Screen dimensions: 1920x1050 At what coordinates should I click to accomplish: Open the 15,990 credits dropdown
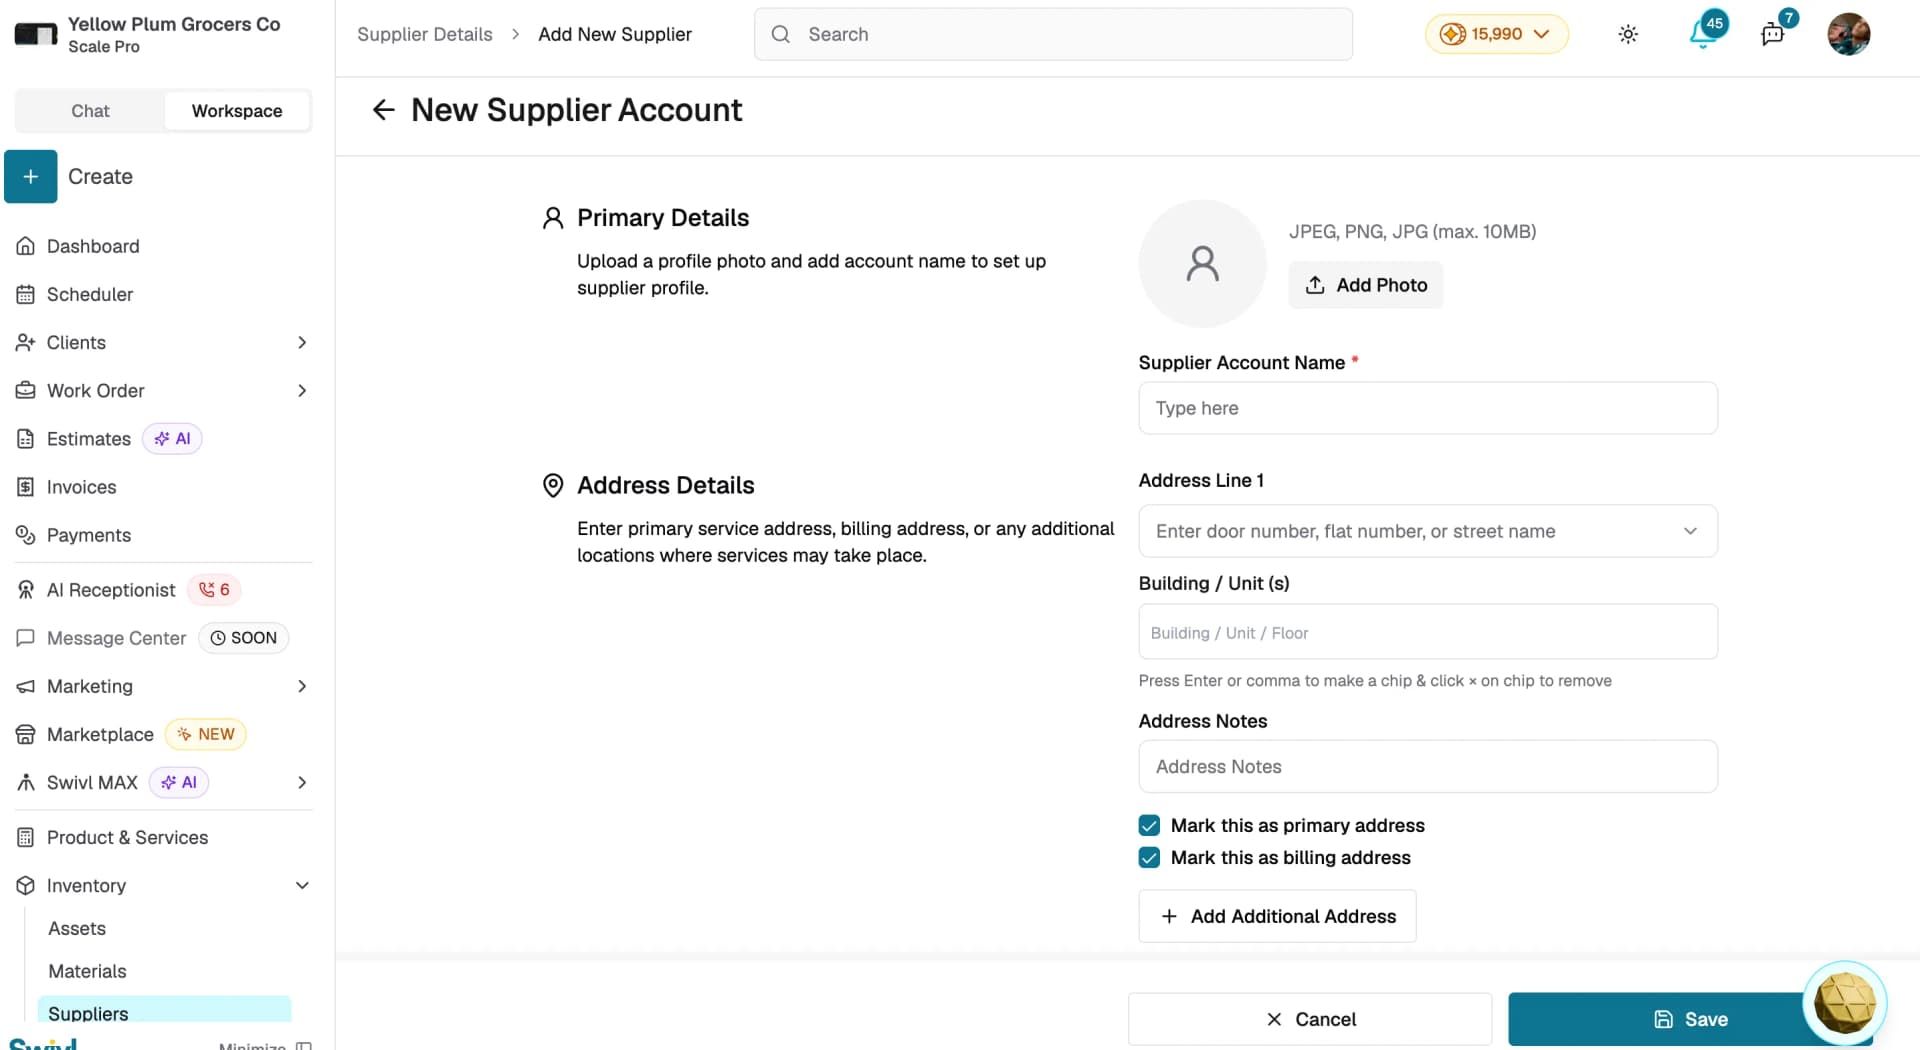pyautogui.click(x=1496, y=34)
